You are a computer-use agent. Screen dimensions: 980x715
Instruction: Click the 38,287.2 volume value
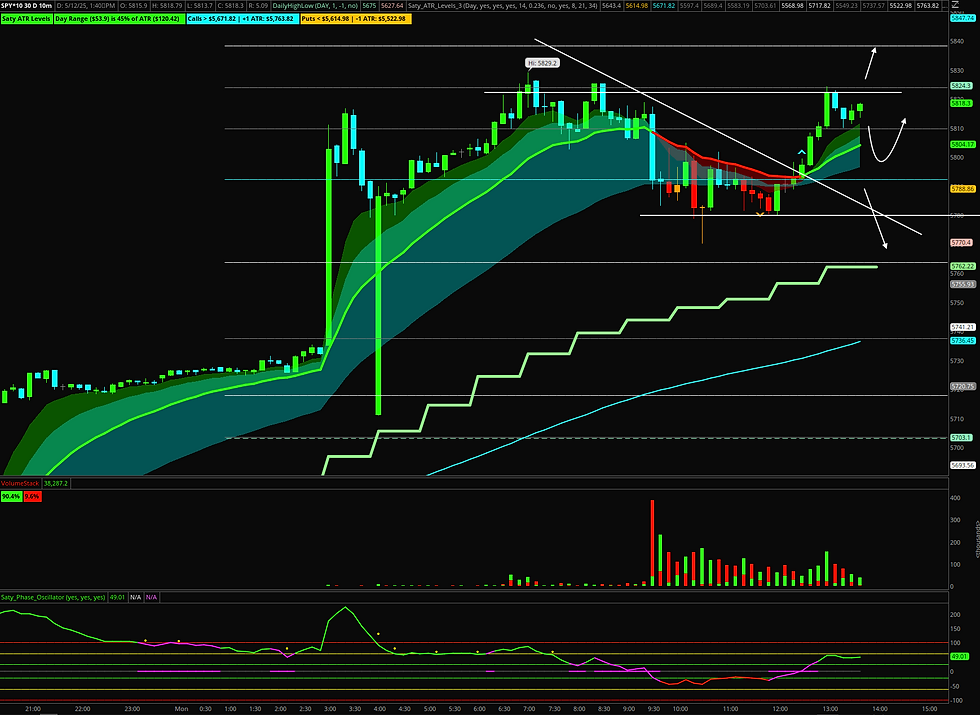point(56,483)
